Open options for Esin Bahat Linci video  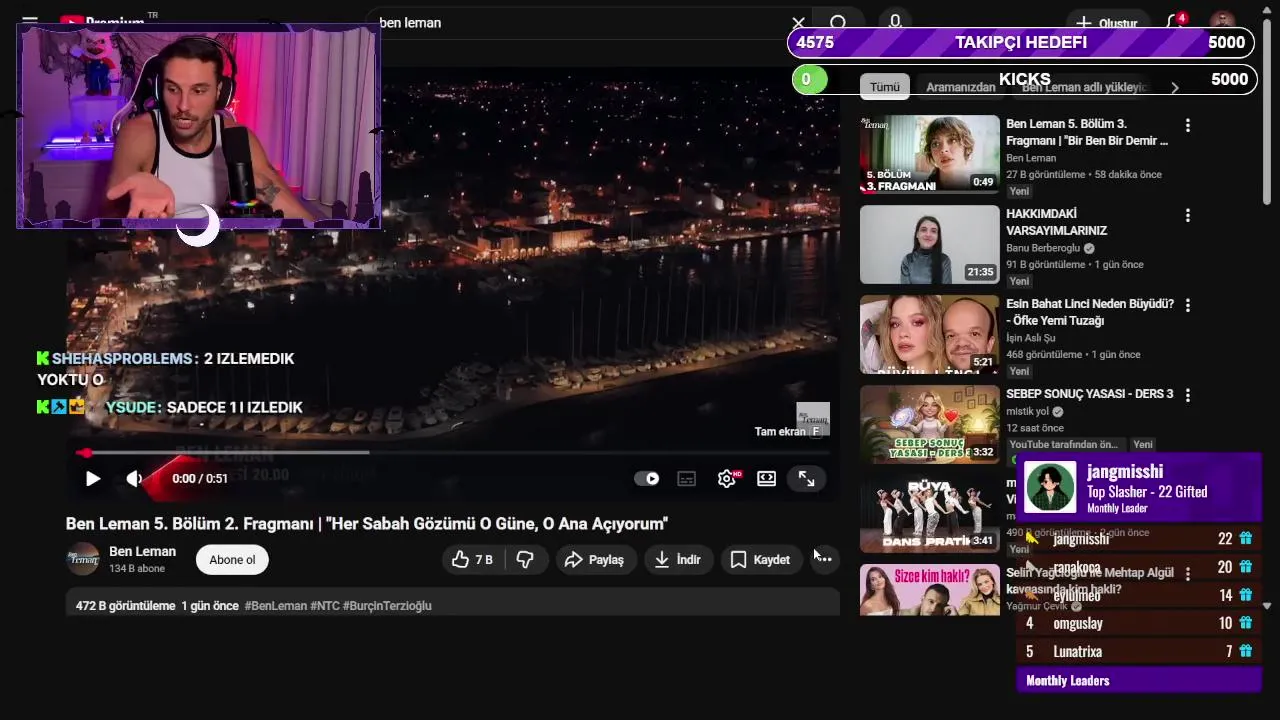pyautogui.click(x=1188, y=305)
